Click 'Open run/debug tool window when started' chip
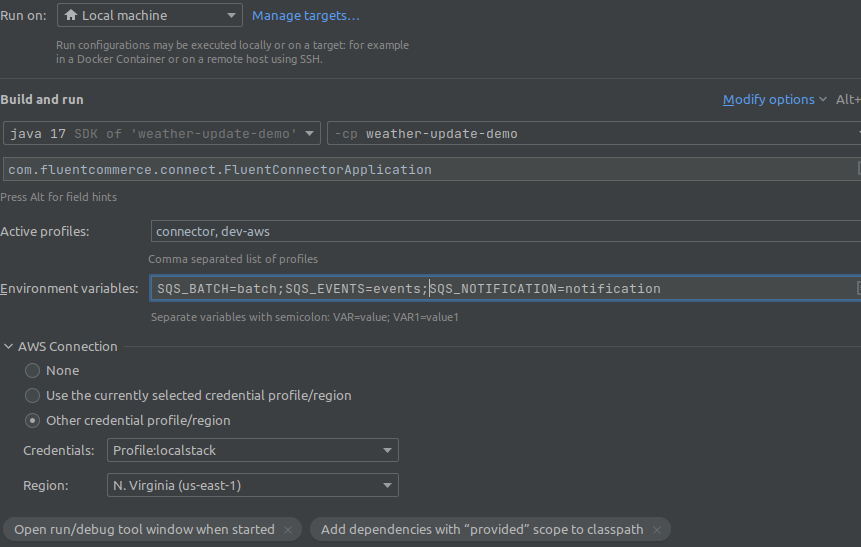861x547 pixels. point(144,530)
